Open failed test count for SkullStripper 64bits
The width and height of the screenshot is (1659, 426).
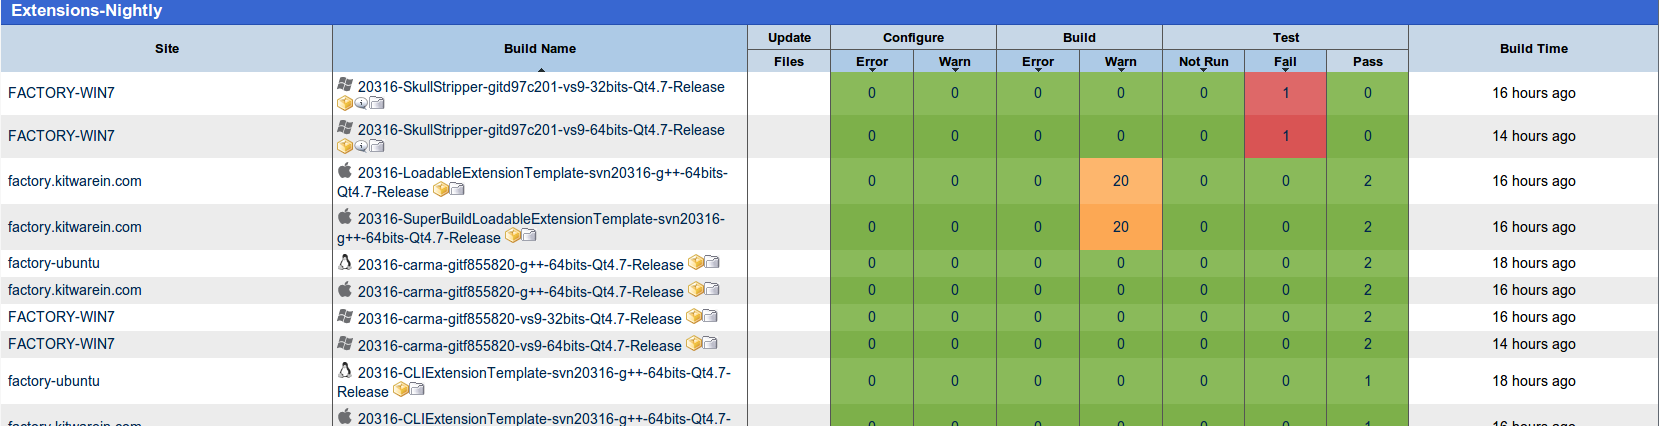click(x=1285, y=136)
